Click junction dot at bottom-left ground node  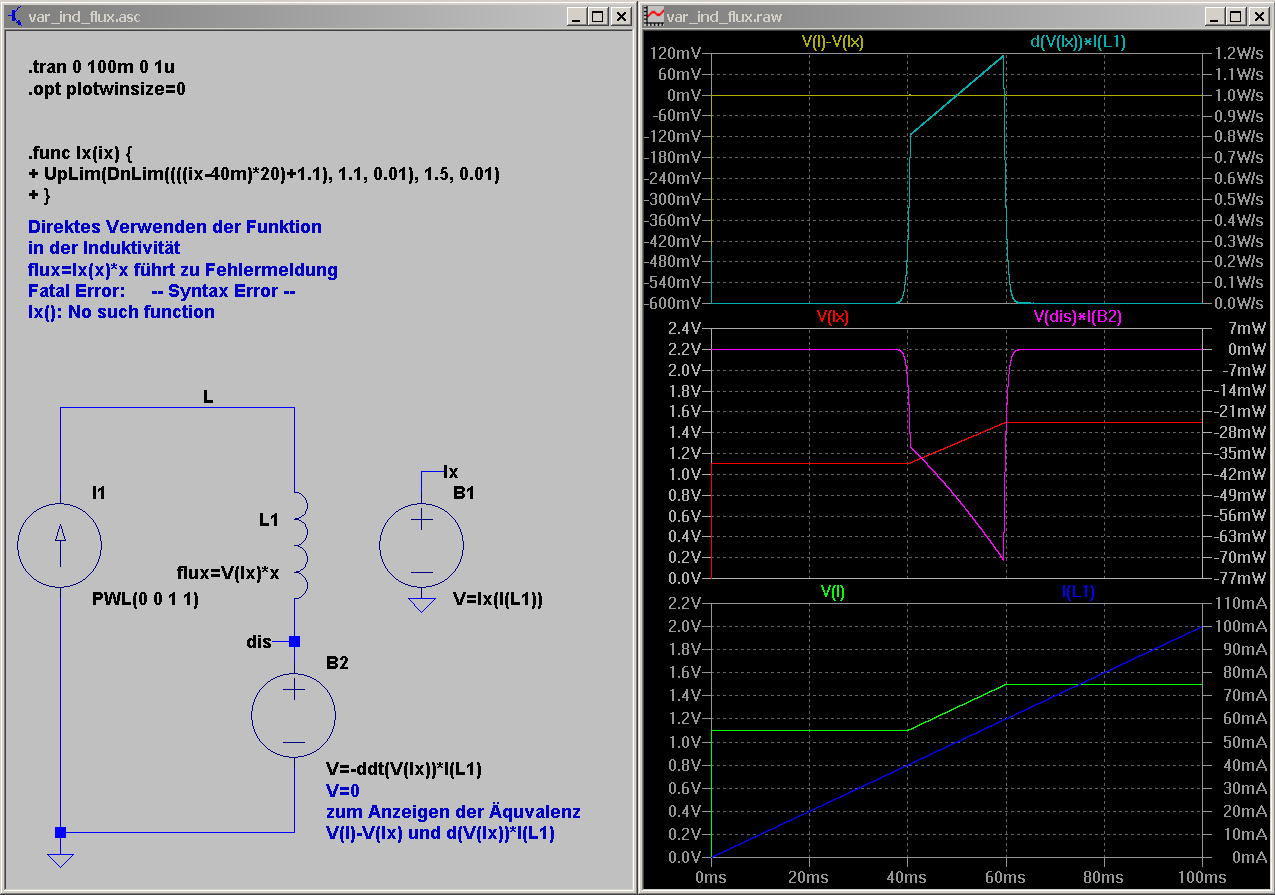point(60,832)
